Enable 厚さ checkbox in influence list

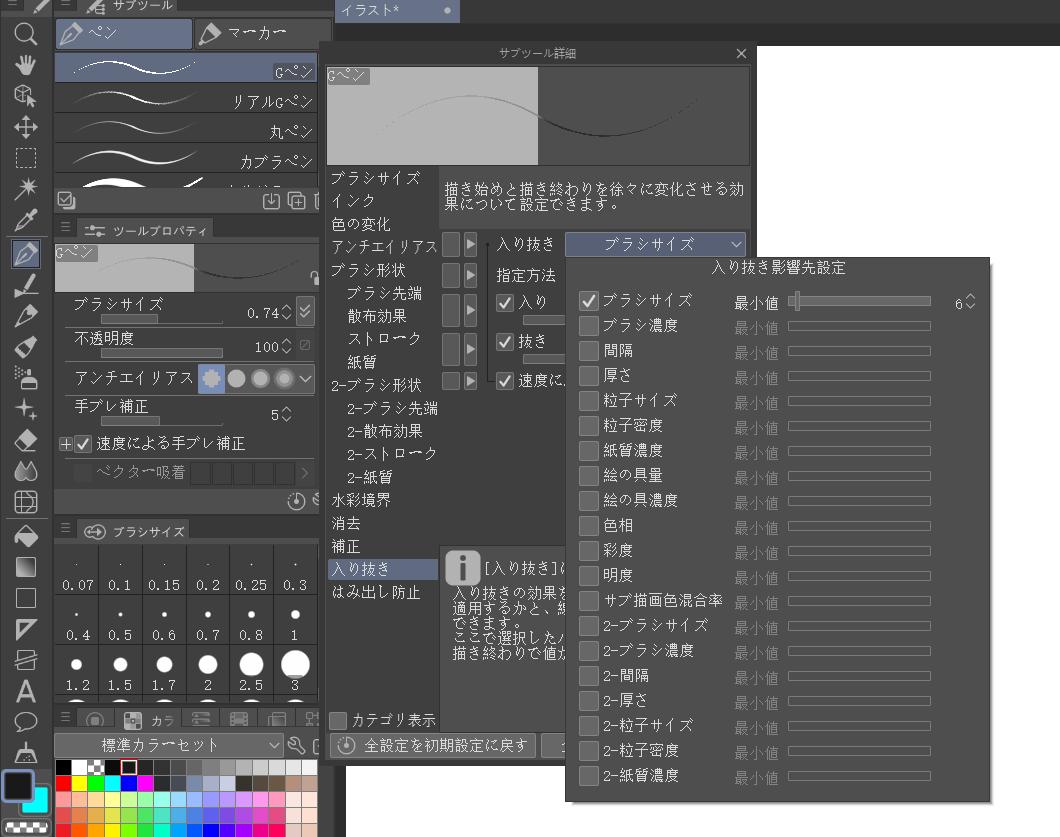589,375
